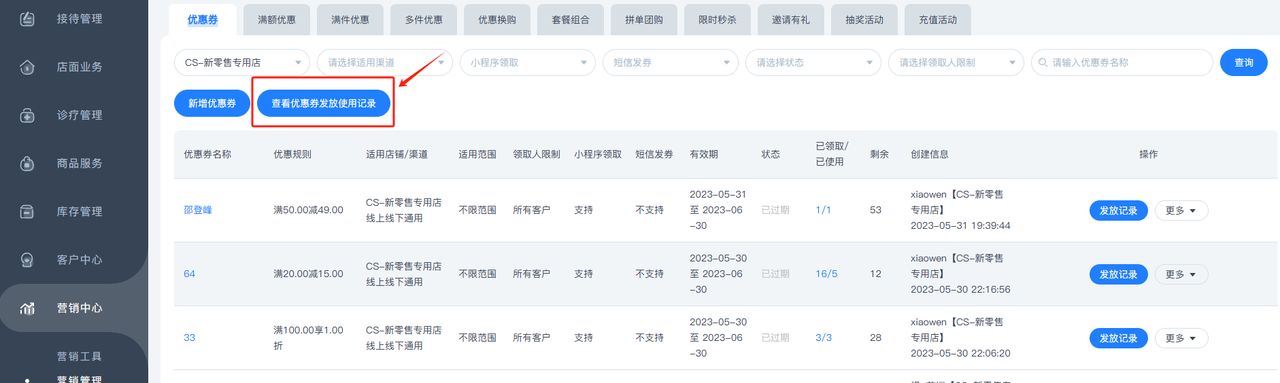
Task: Open the 请选择领取人限制 dropdown
Action: click(956, 62)
